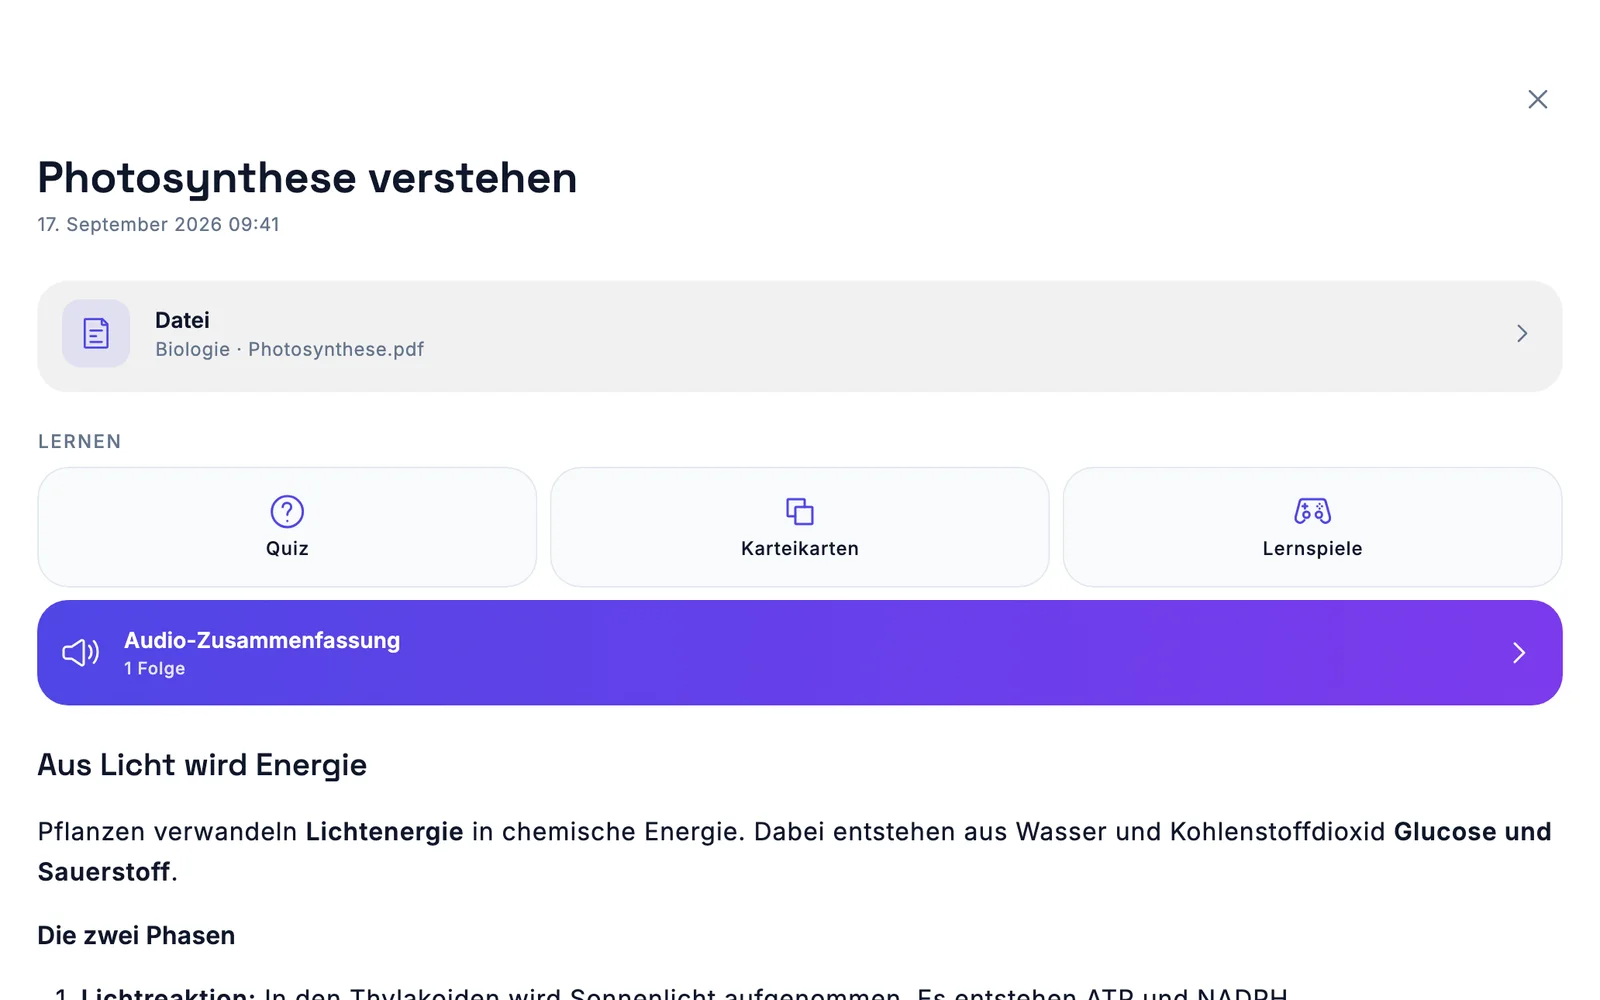Viewport: 1600px width, 1000px height.
Task: Click the bold text 'Glucose und'
Action: click(1472, 832)
